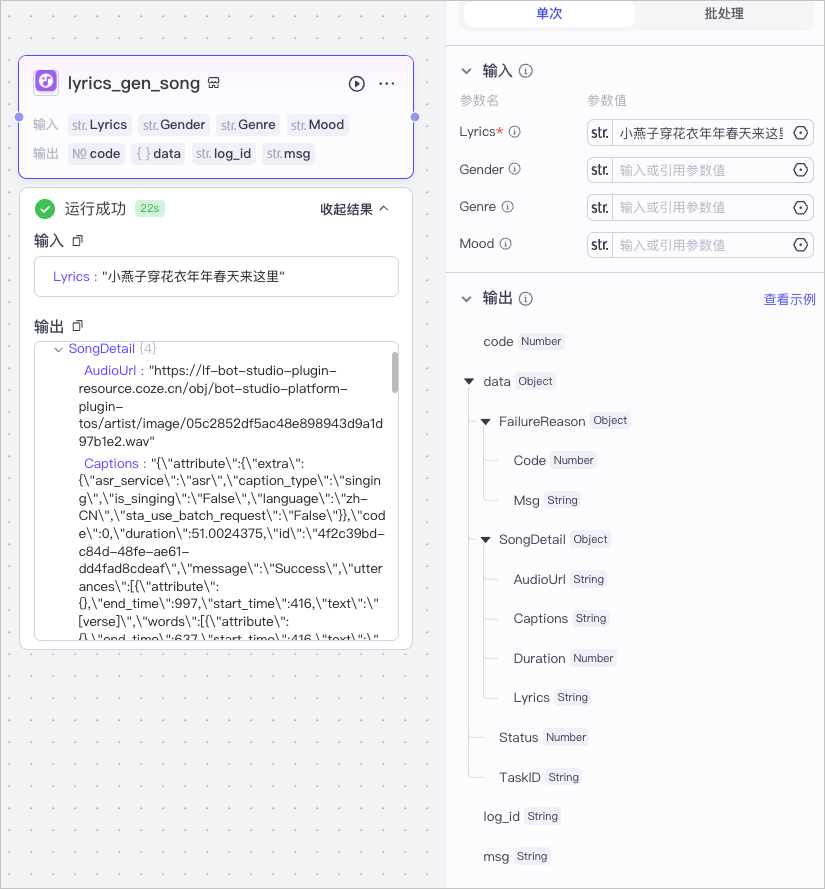Open reference picker for Mood value
825x889 pixels.
point(800,245)
